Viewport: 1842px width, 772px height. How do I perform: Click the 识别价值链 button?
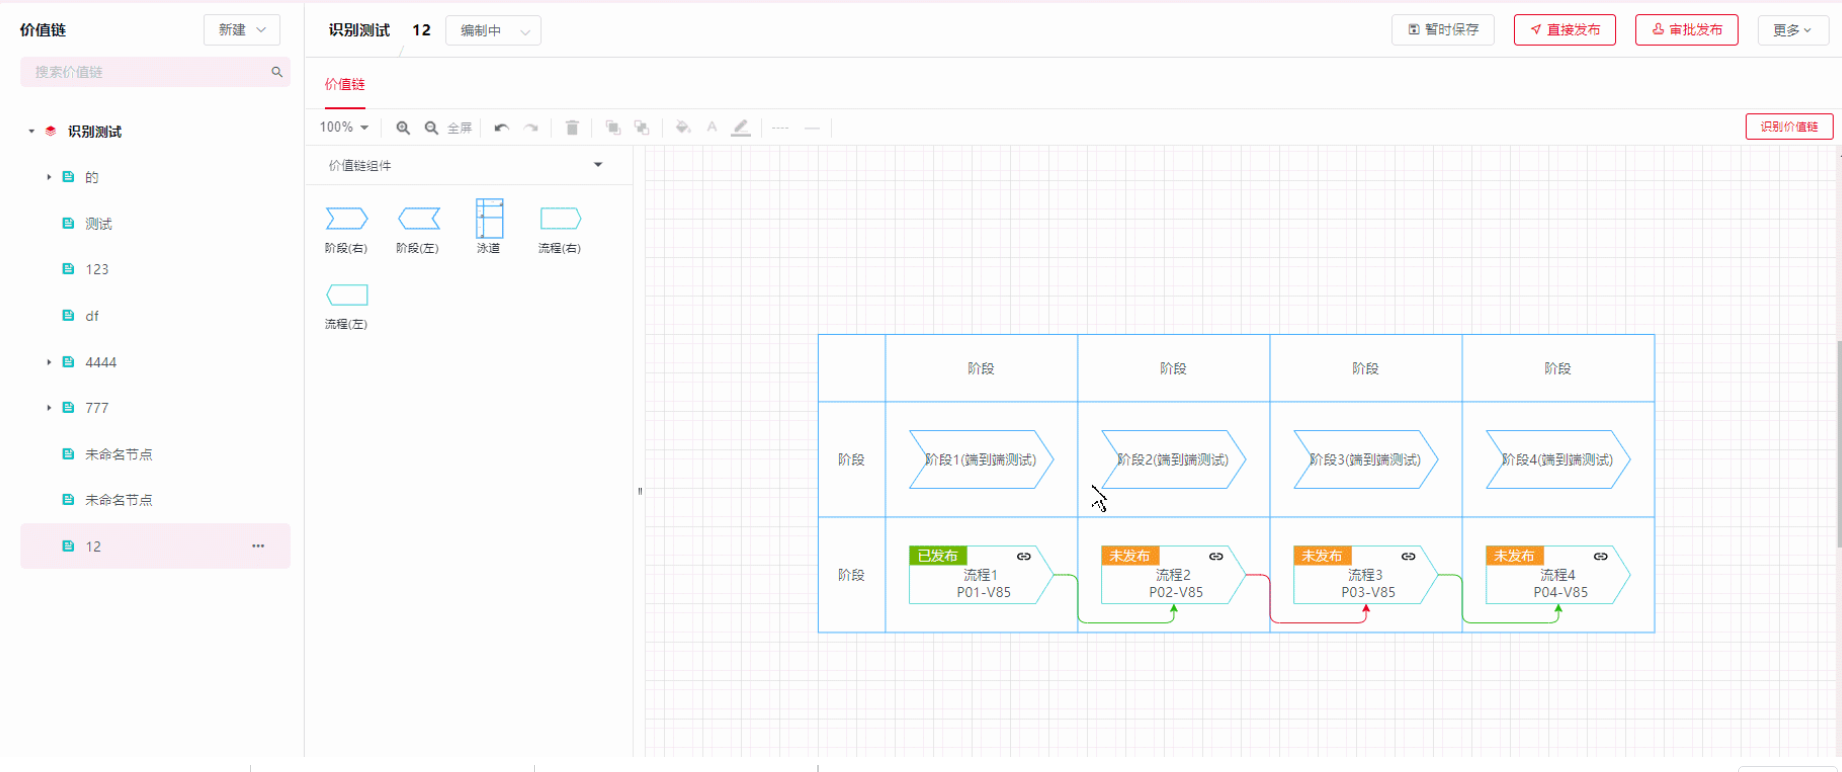tap(1789, 127)
